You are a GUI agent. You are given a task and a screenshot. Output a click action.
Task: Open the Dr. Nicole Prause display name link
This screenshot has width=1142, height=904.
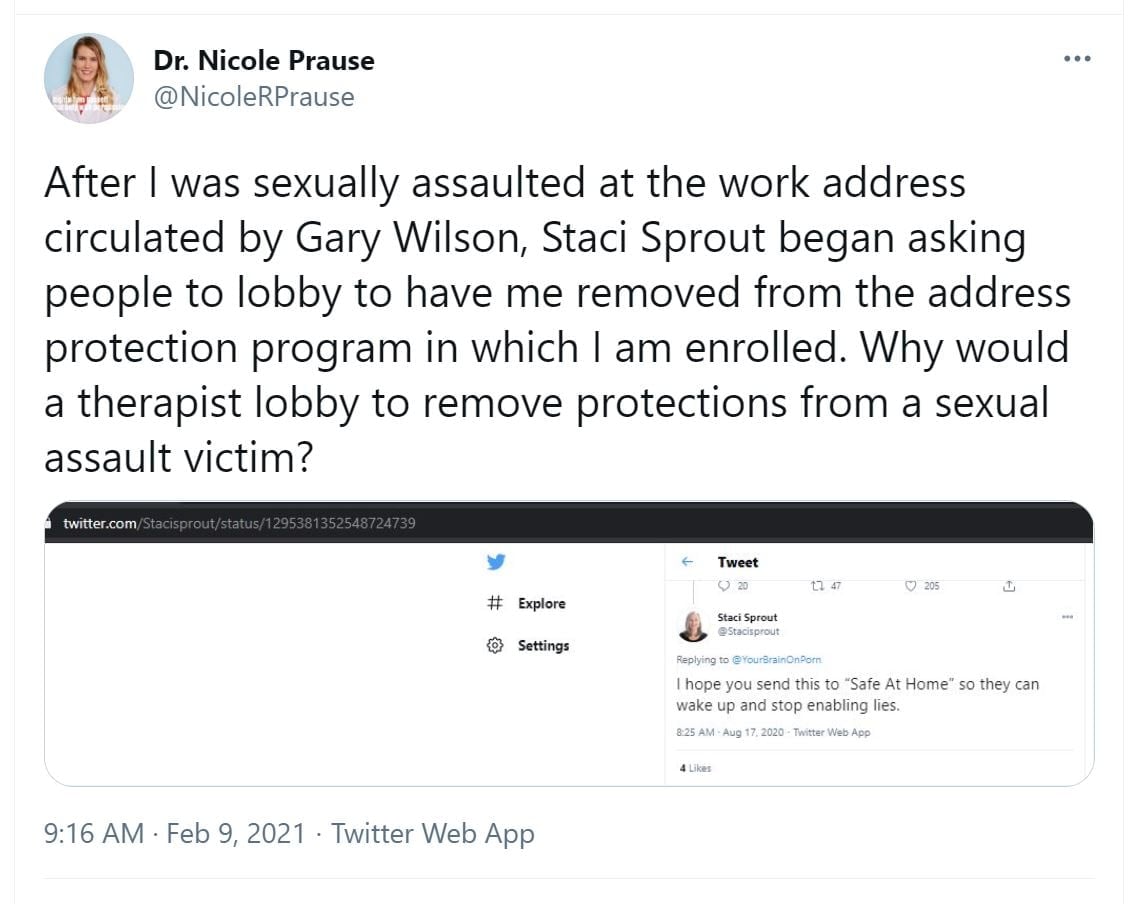point(264,60)
